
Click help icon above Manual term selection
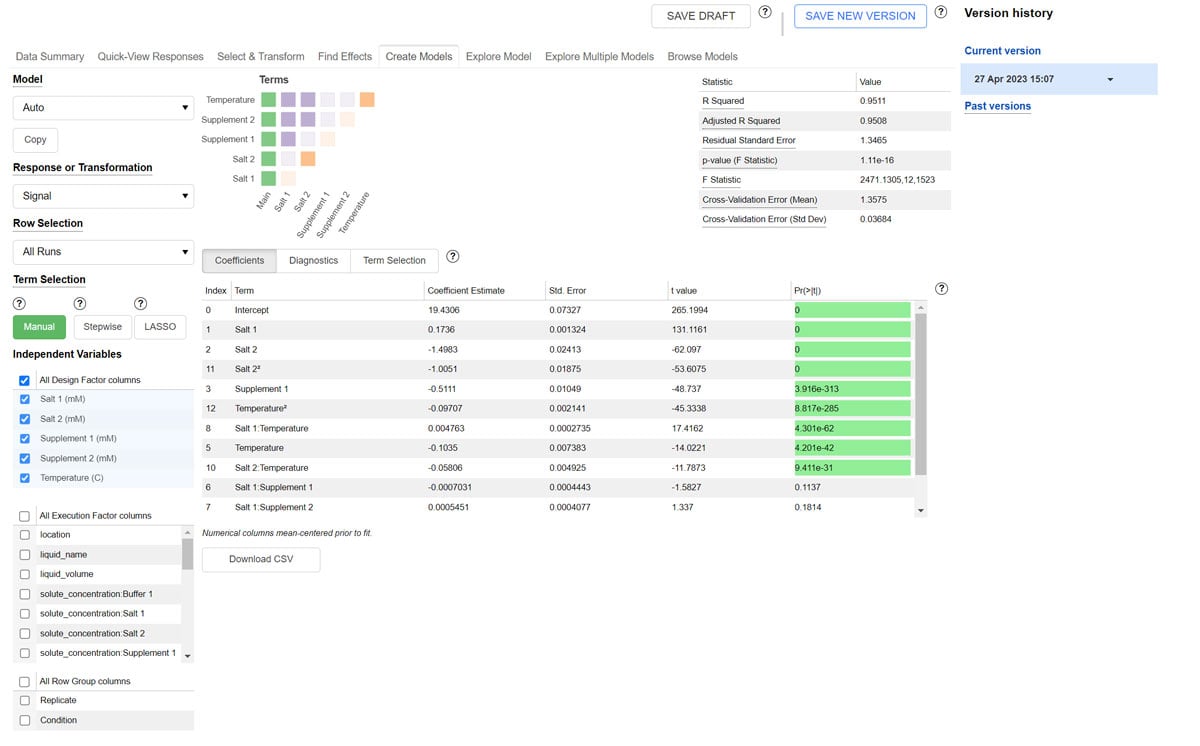[19, 303]
